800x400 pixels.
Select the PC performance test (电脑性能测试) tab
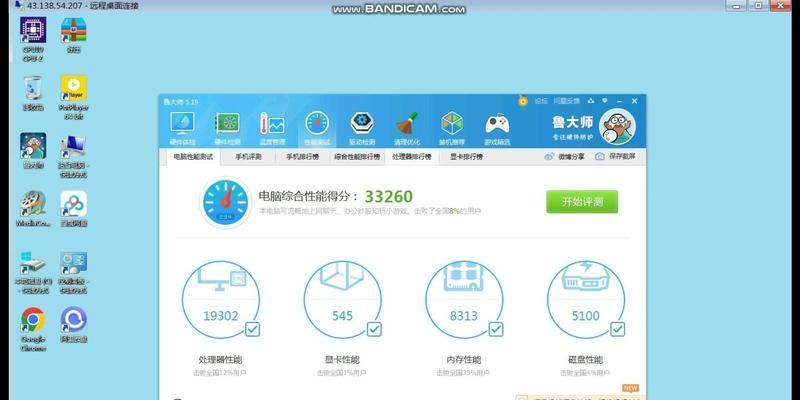tap(193, 157)
